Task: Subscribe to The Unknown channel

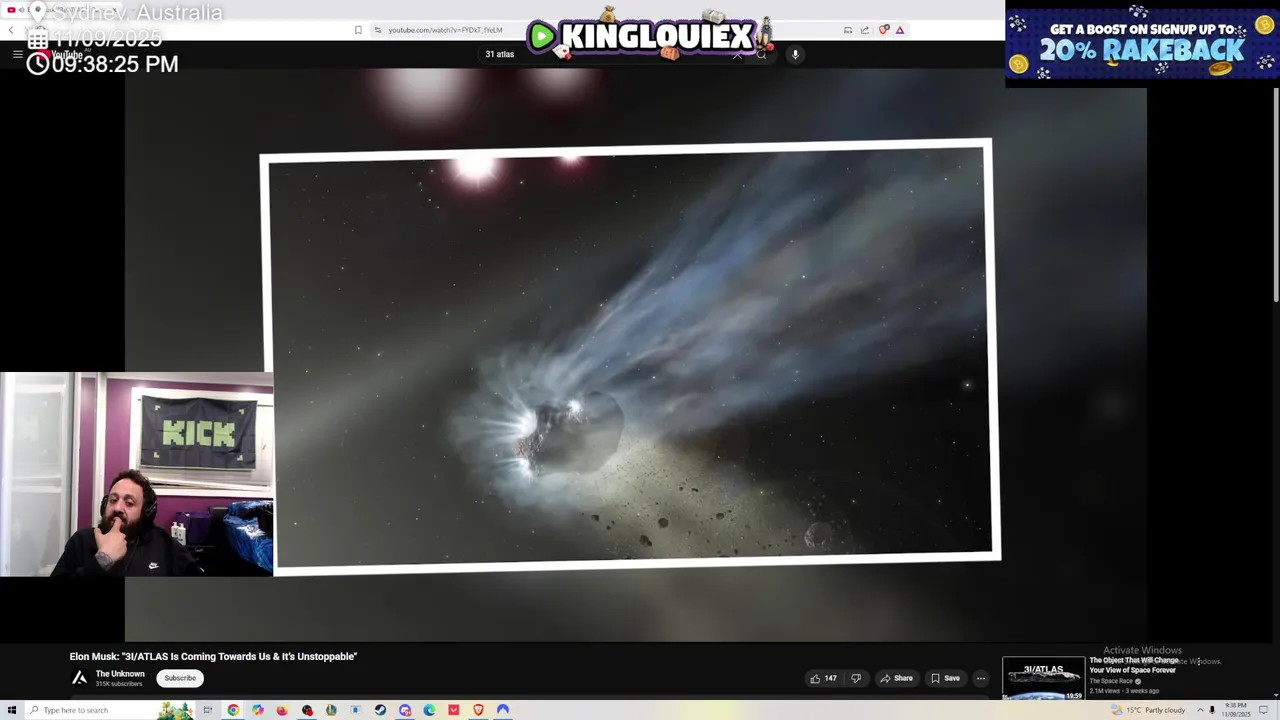Action: pos(180,678)
